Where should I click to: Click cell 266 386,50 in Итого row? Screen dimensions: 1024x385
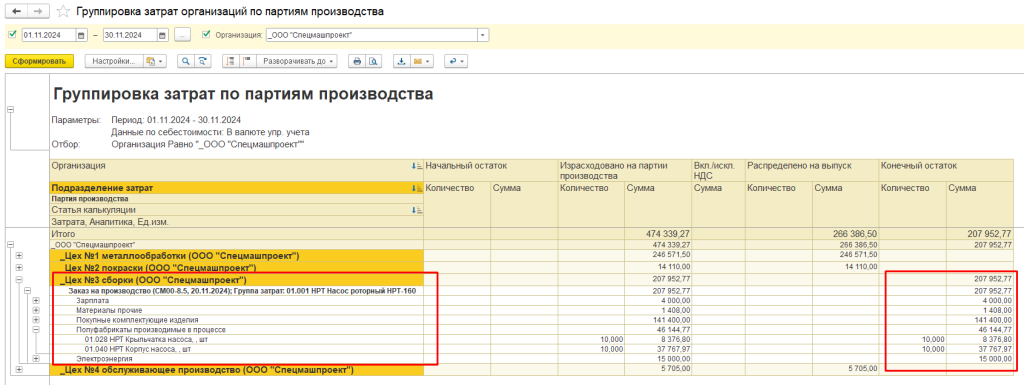(x=845, y=233)
